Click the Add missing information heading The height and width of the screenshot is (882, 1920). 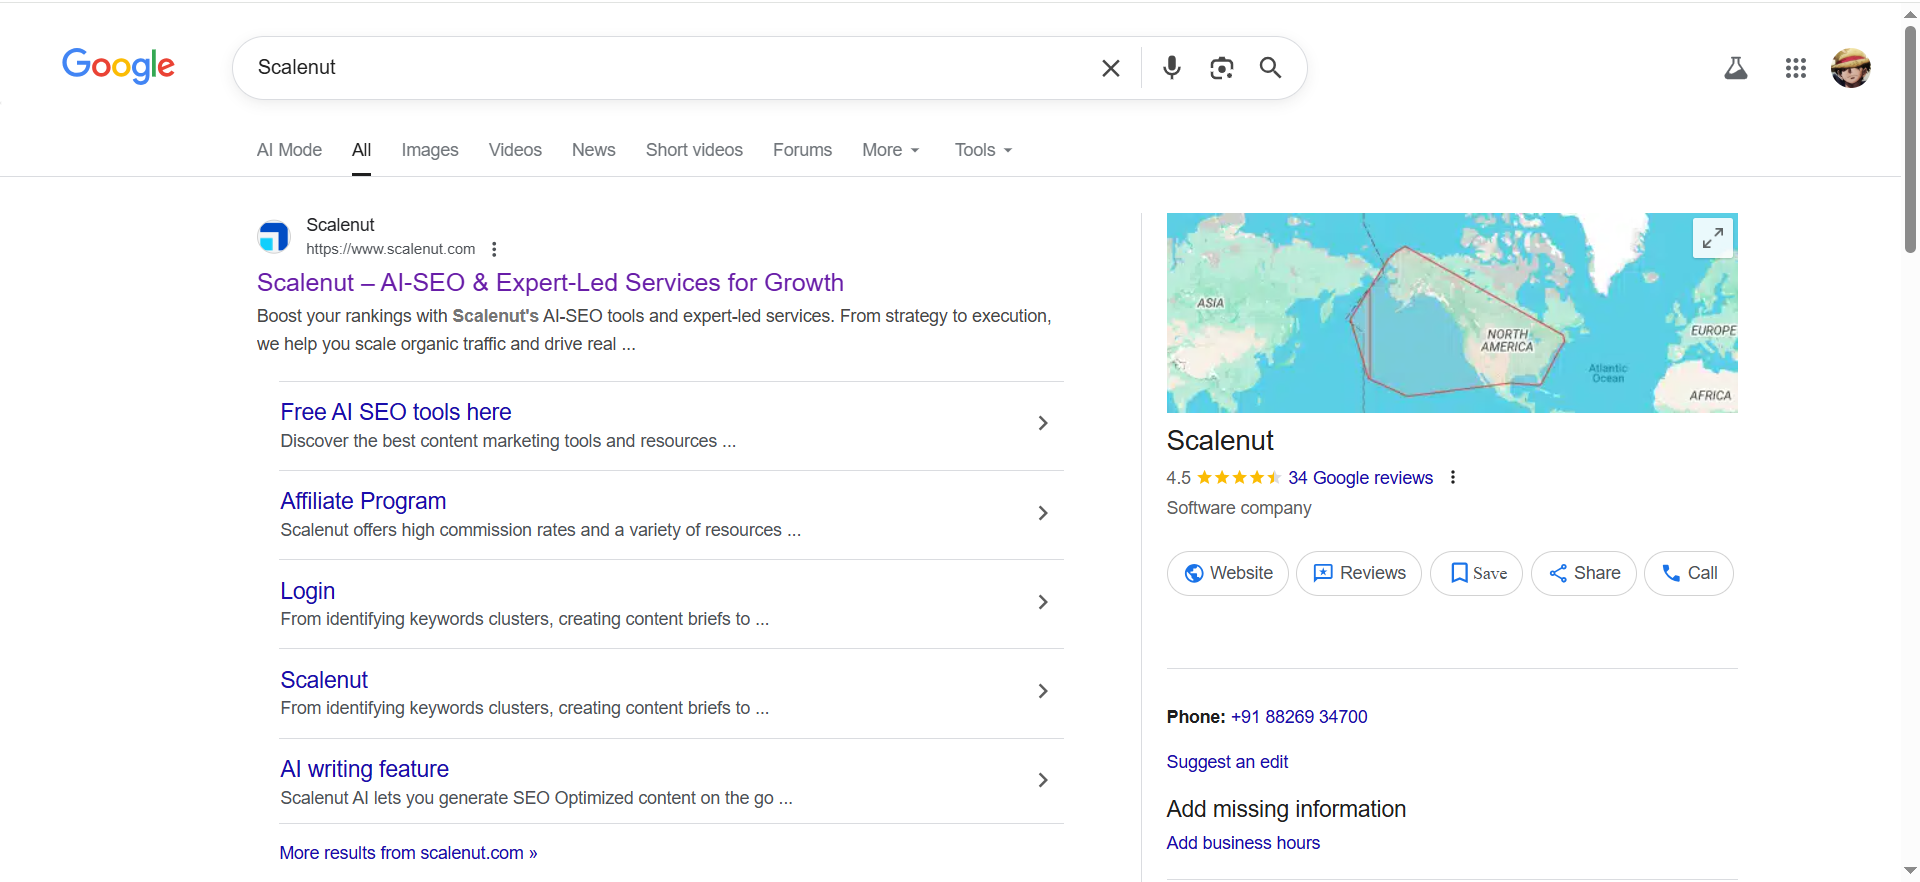(x=1286, y=809)
